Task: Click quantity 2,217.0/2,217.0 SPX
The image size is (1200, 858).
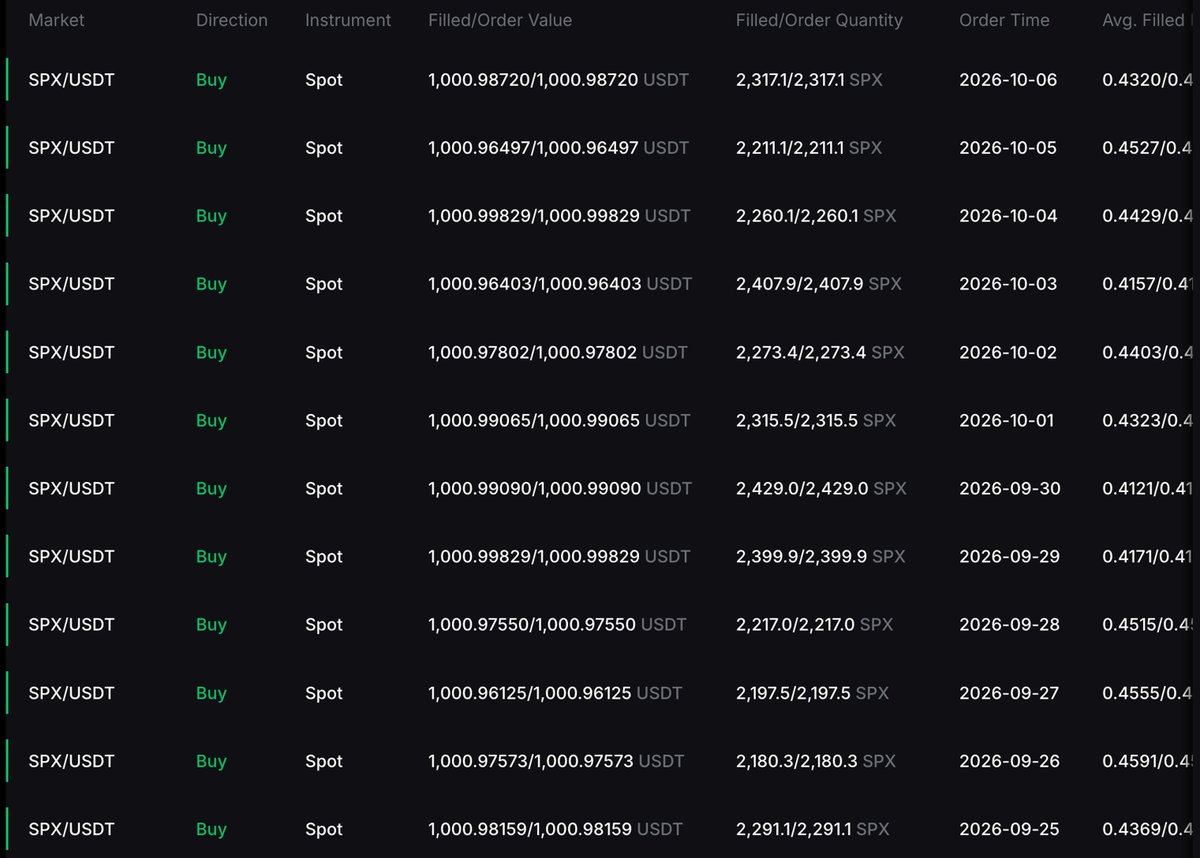Action: click(x=814, y=624)
